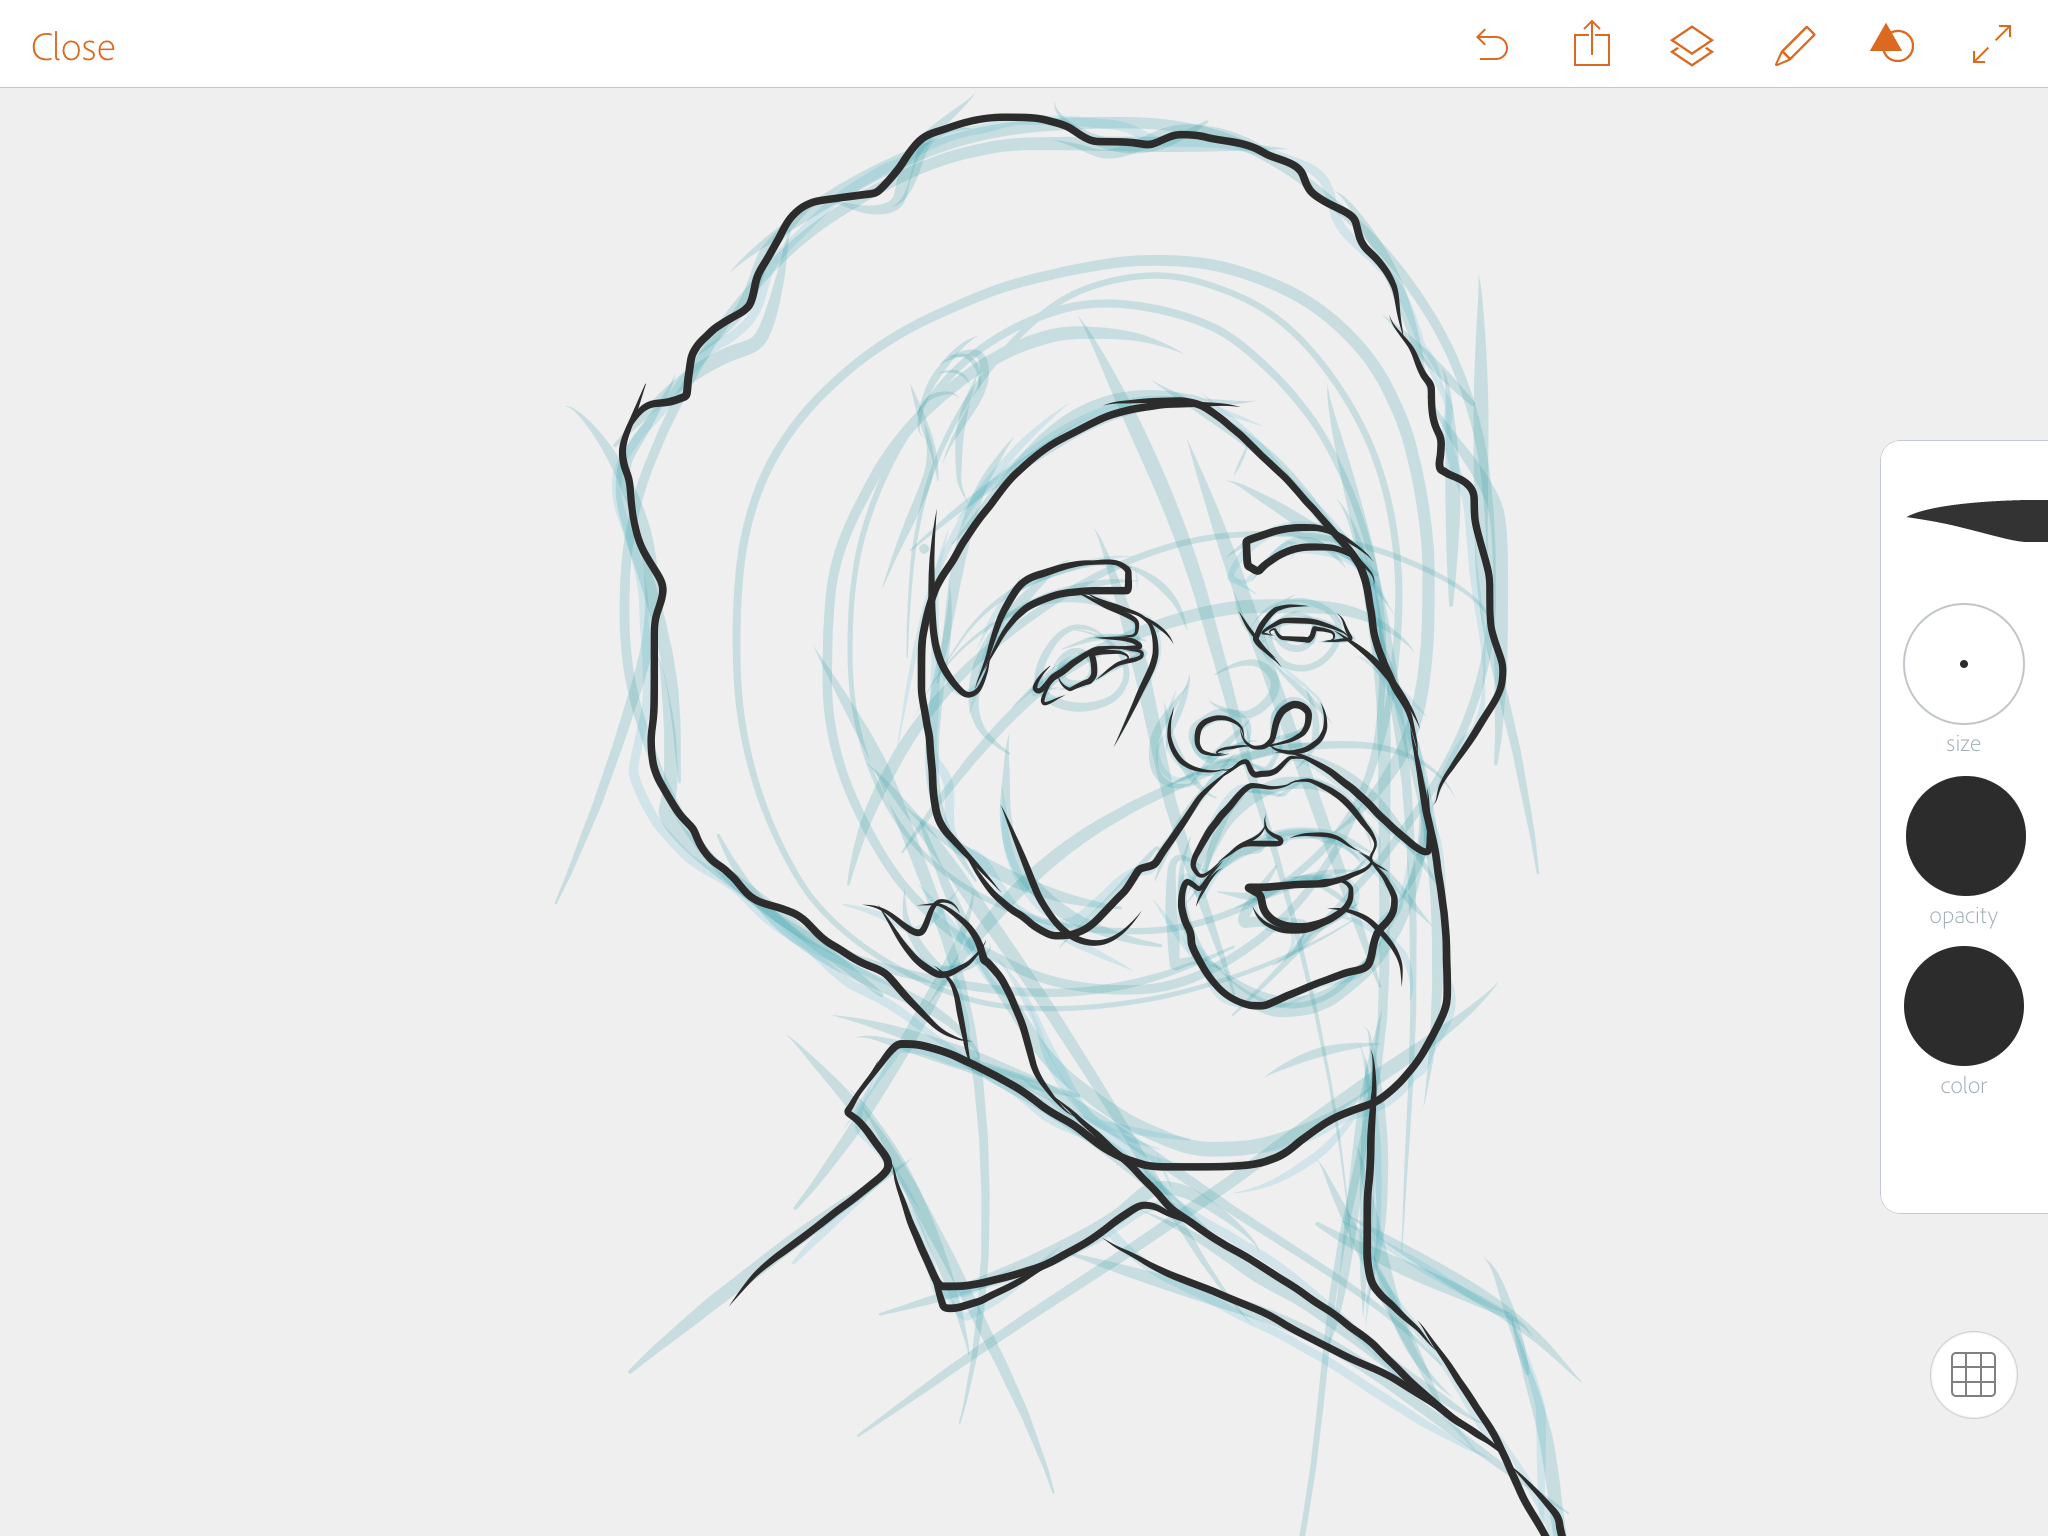Tap the brush stroke preview
This screenshot has height=1536, width=2048.
point(1977,520)
